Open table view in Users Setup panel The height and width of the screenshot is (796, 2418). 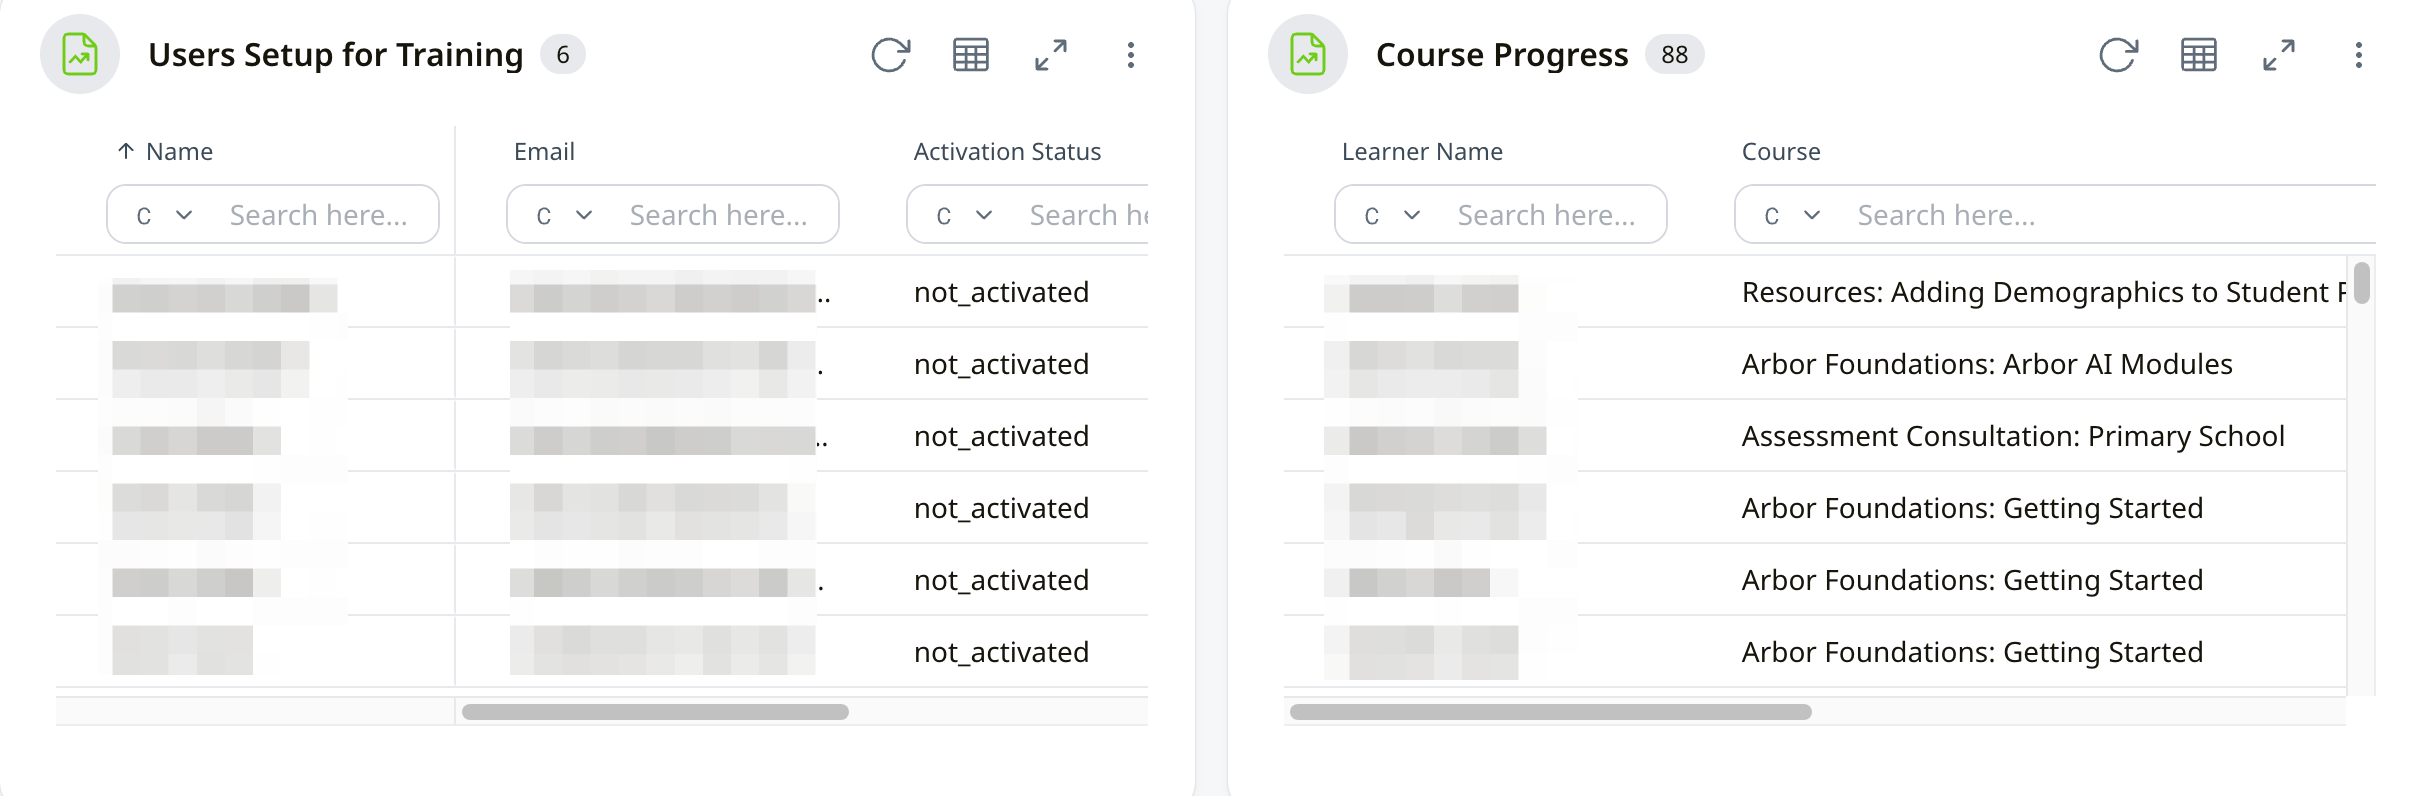pyautogui.click(x=970, y=55)
